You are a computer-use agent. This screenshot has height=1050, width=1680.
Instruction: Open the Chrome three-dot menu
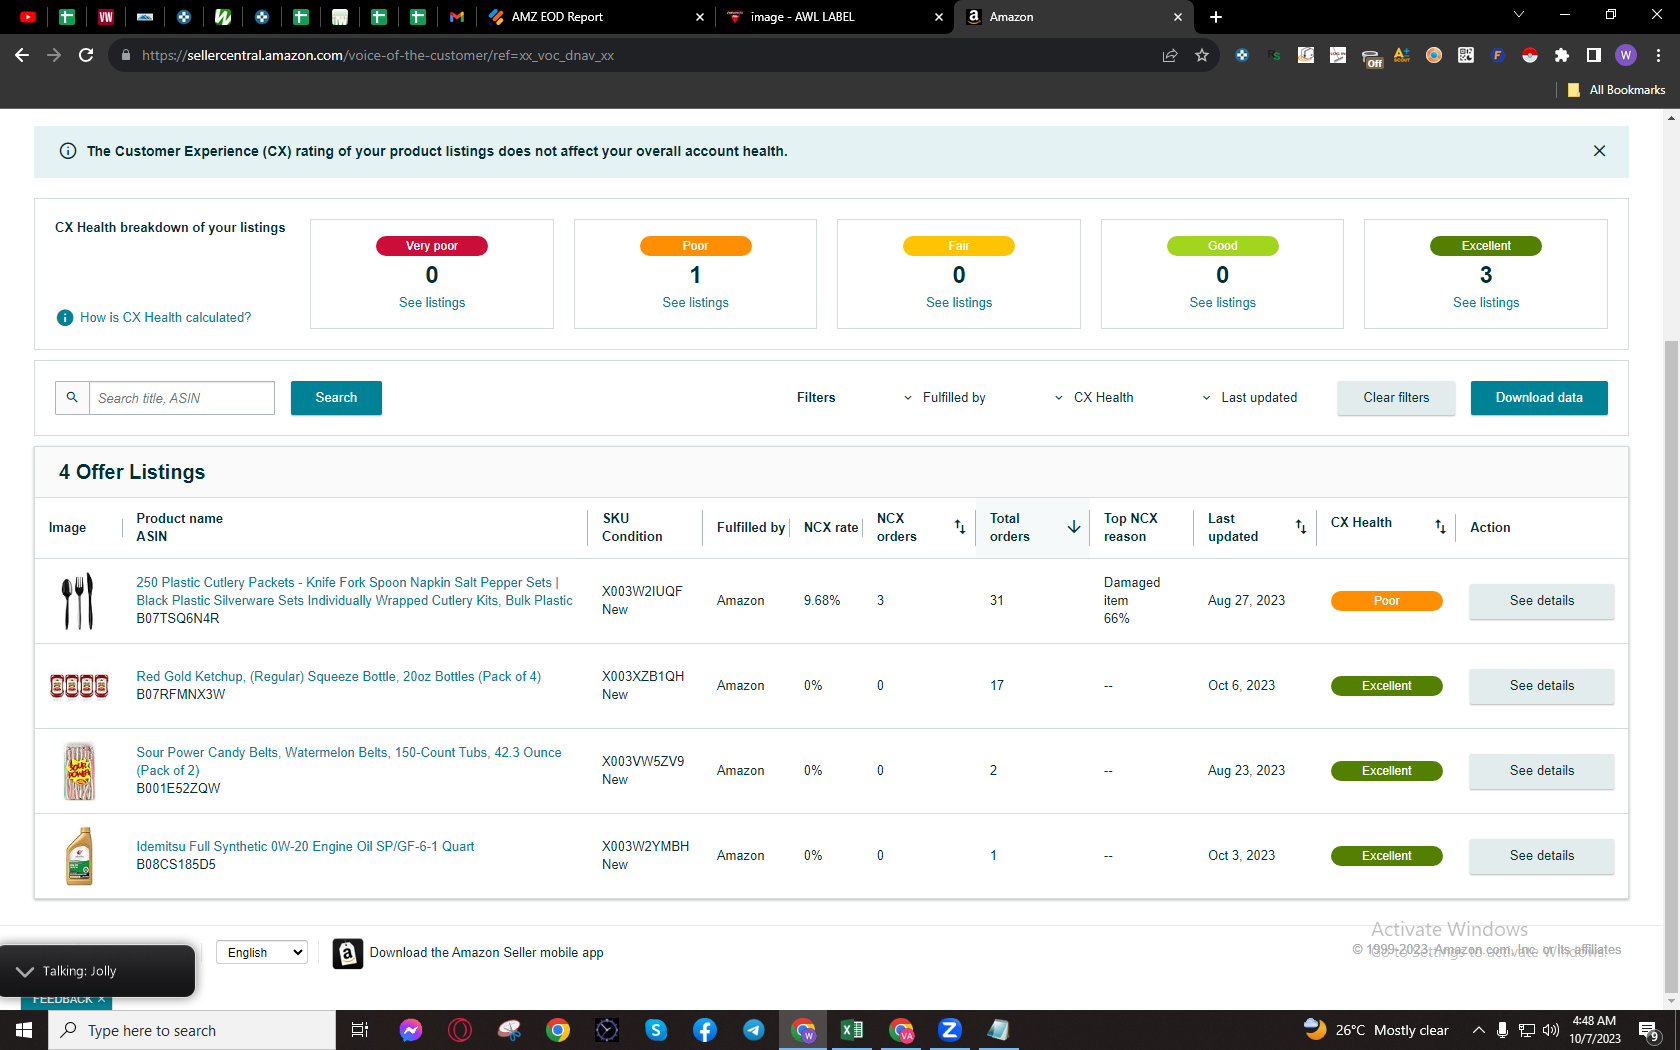(x=1658, y=55)
